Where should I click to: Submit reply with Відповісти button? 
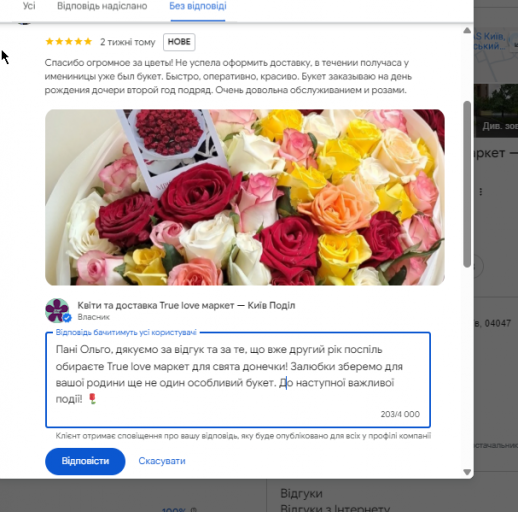point(85,461)
